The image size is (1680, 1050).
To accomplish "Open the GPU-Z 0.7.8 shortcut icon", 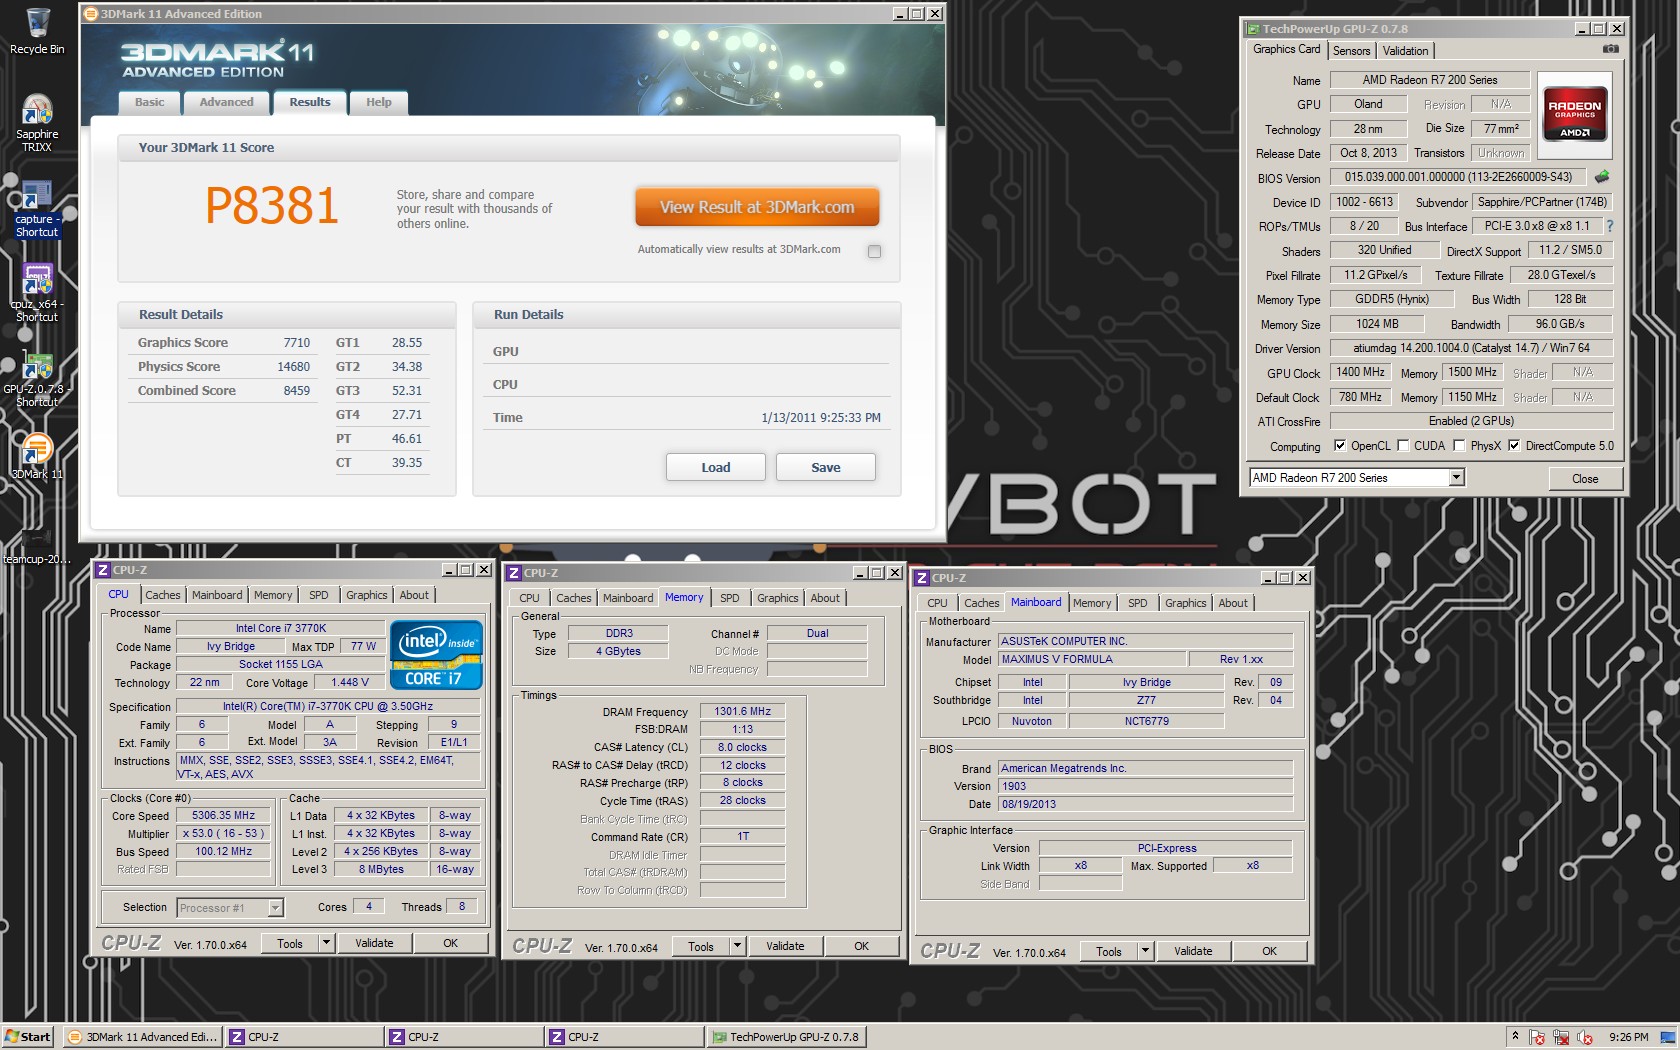I will [37, 378].
